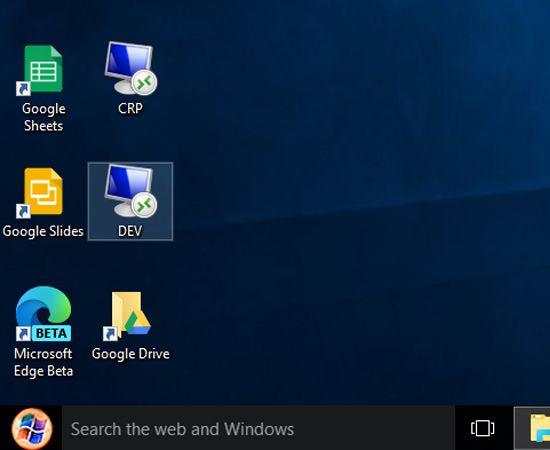Click the "DEV" icon label
Screen dimensions: 550x450
(130, 231)
